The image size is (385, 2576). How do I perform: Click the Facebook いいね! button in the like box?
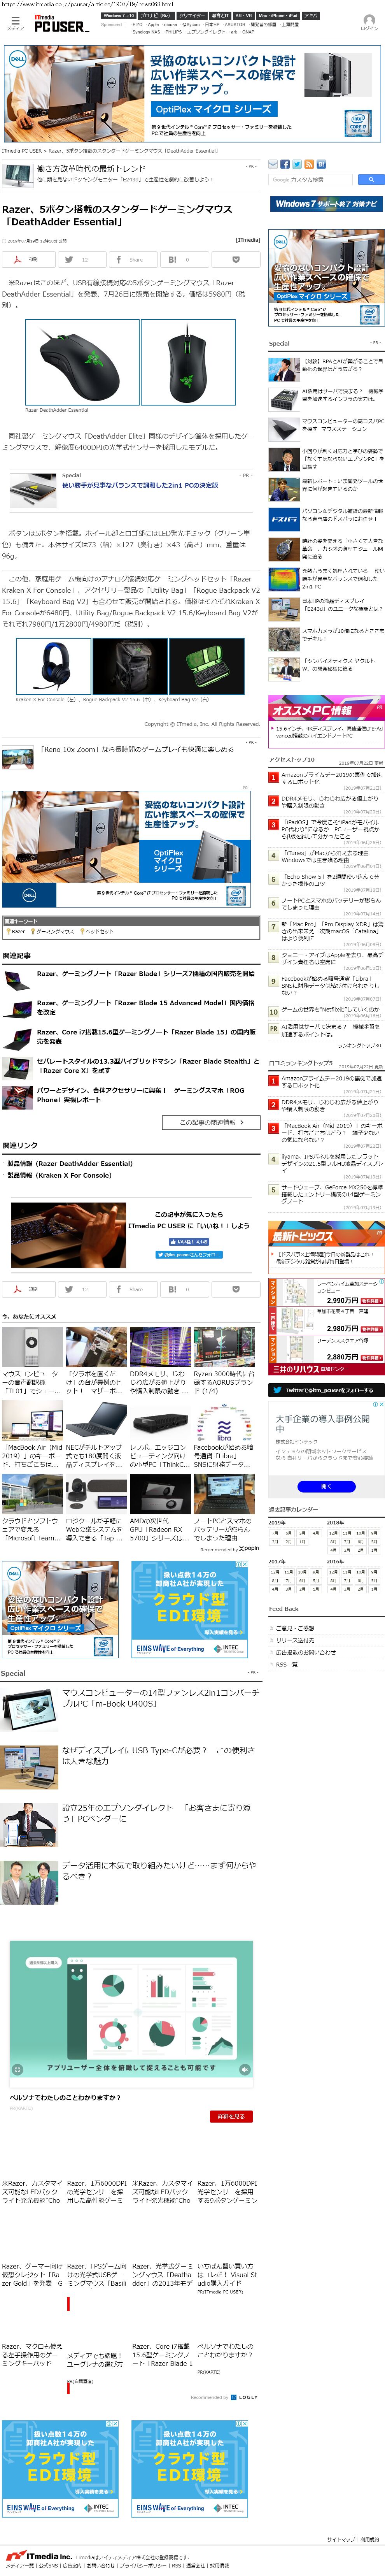click(189, 1241)
